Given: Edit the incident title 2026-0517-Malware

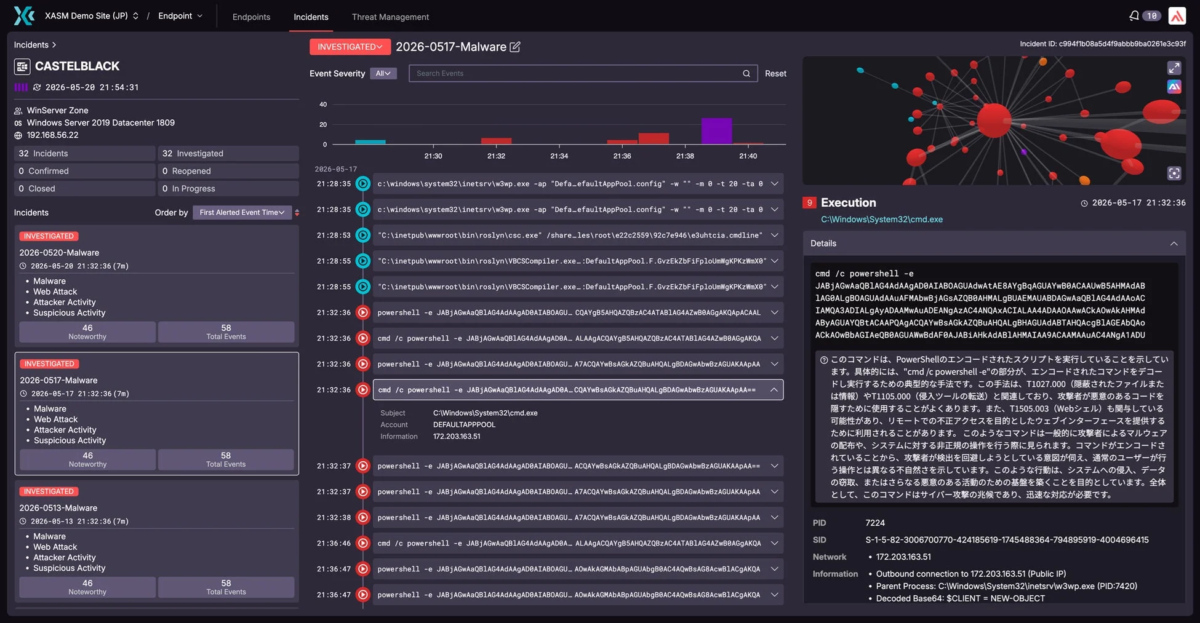Looking at the screenshot, I should [515, 47].
